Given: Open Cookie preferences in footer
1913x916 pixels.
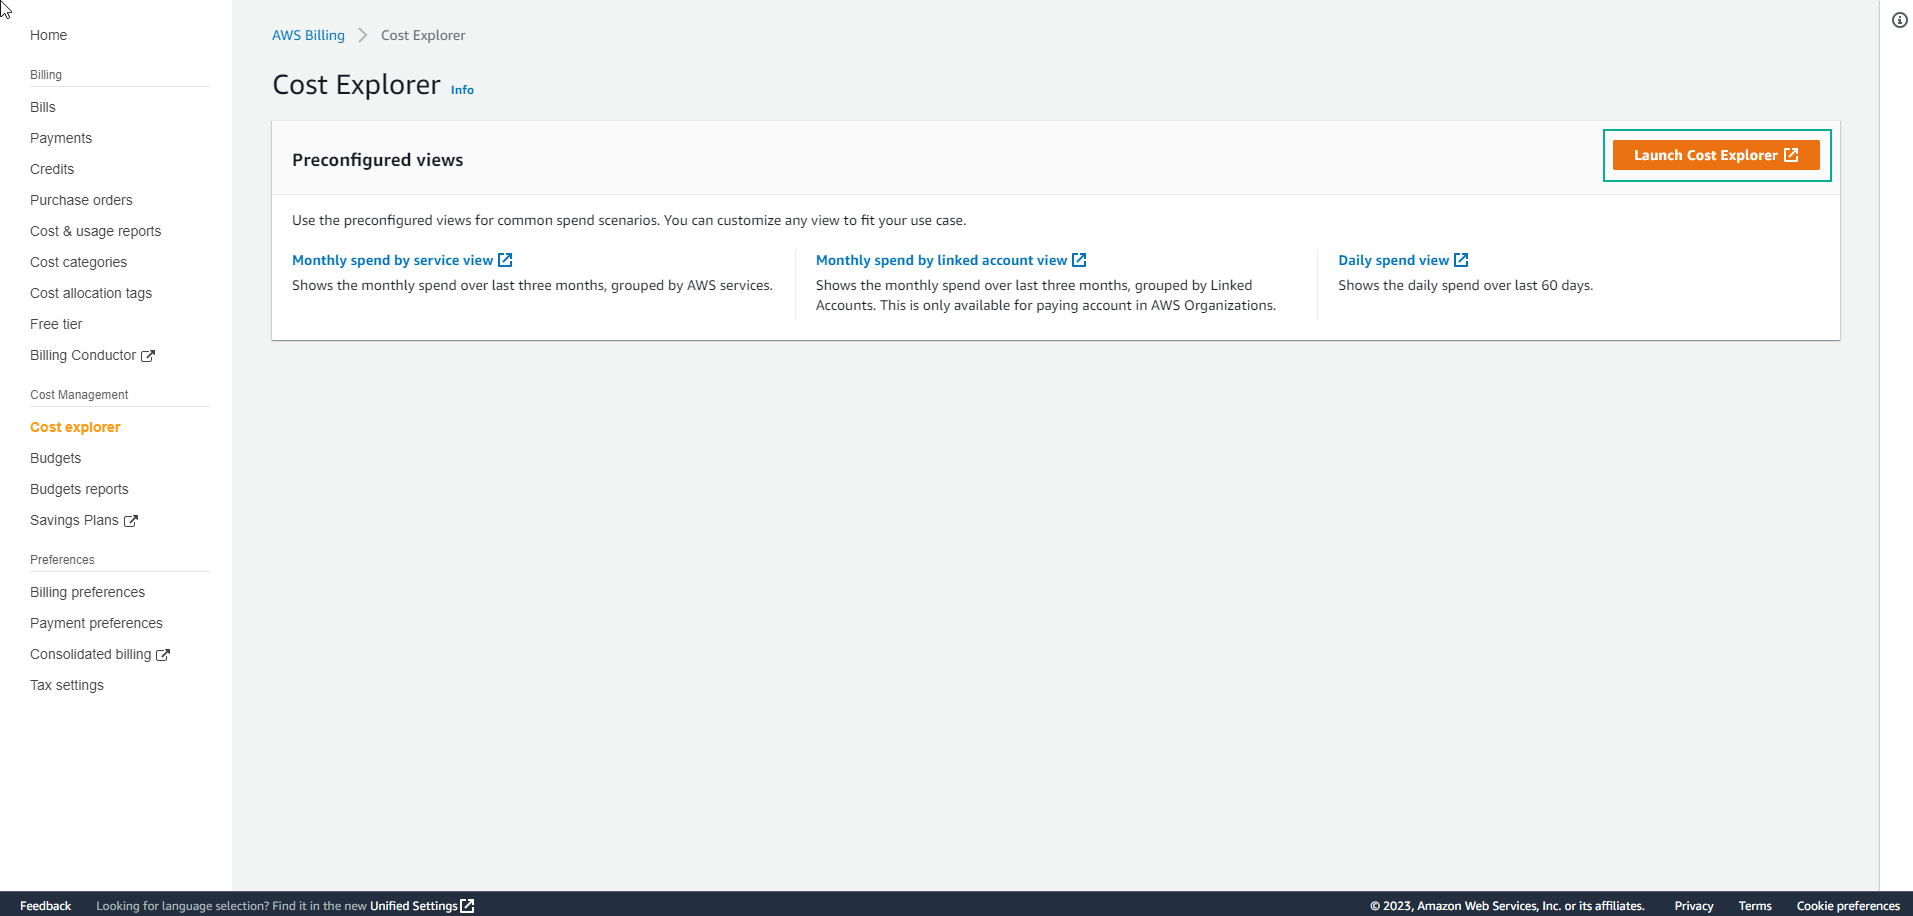Looking at the screenshot, I should pyautogui.click(x=1848, y=906).
